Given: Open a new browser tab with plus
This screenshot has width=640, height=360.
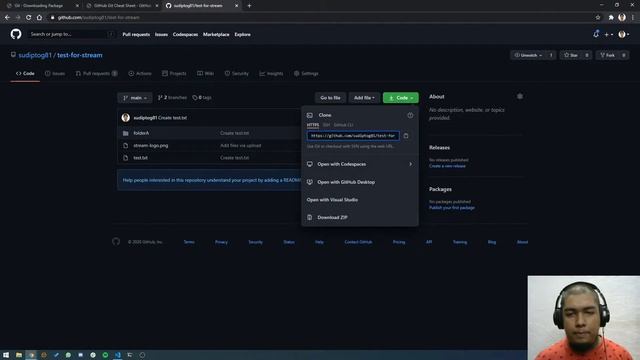Looking at the screenshot, I should click(249, 6).
